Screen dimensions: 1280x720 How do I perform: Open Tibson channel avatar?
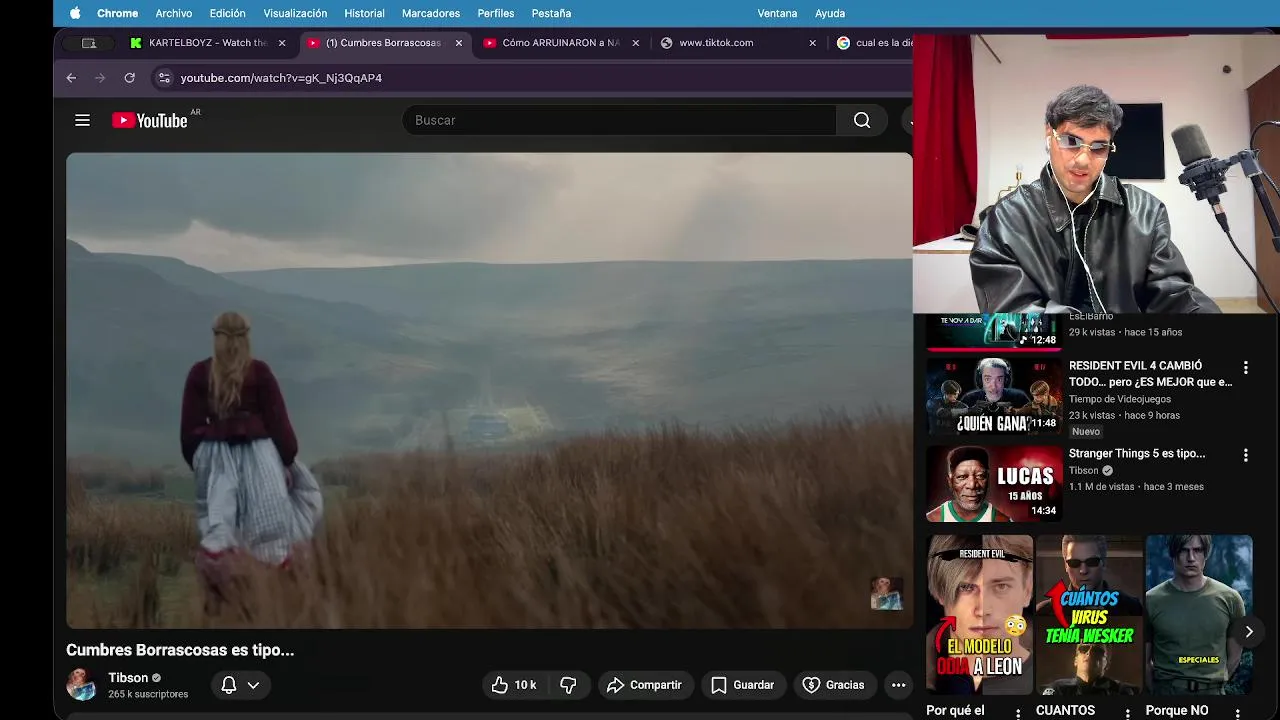[x=81, y=685]
